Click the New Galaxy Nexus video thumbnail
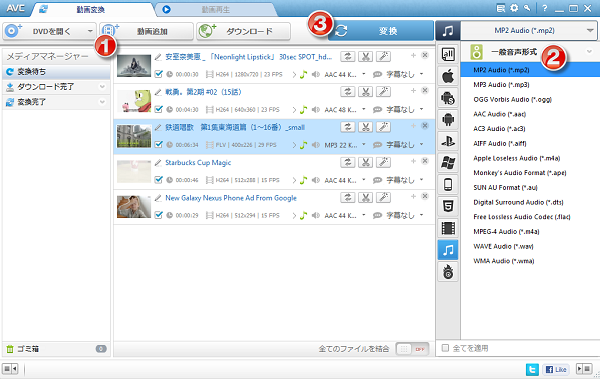 134,207
